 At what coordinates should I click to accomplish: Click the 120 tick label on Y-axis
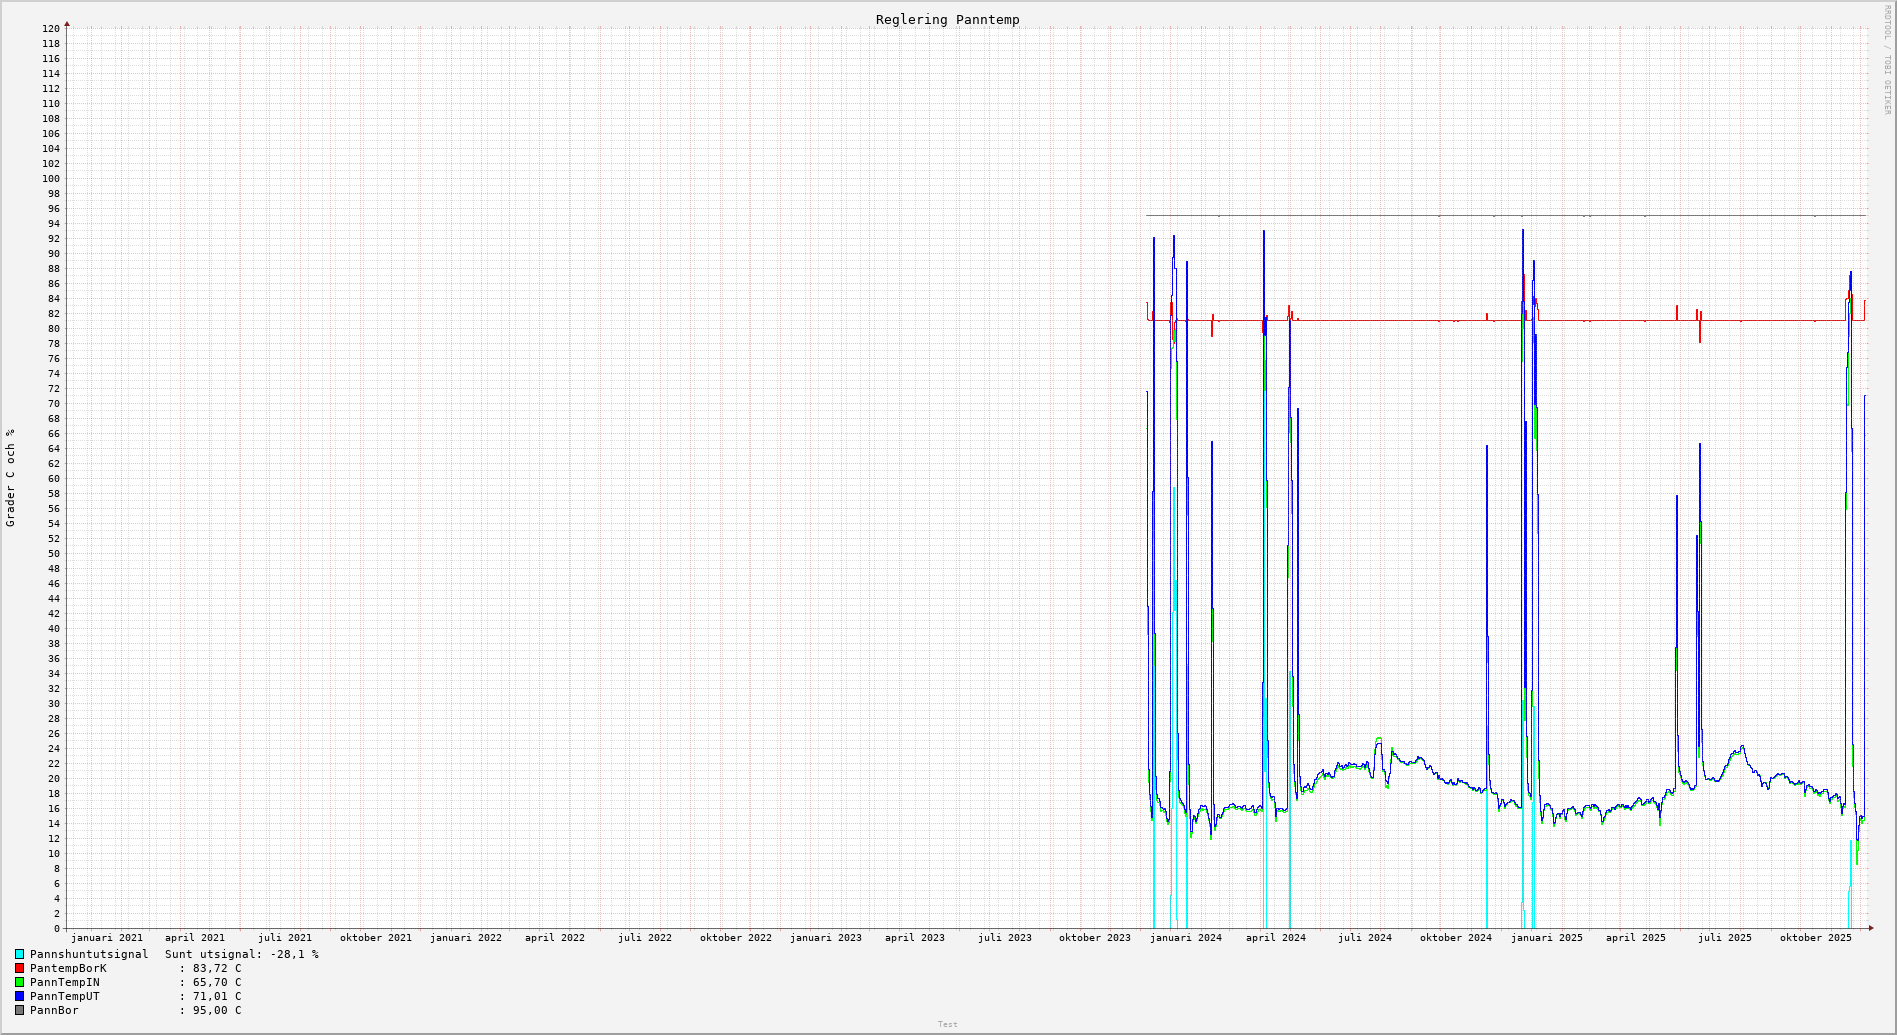click(x=51, y=29)
